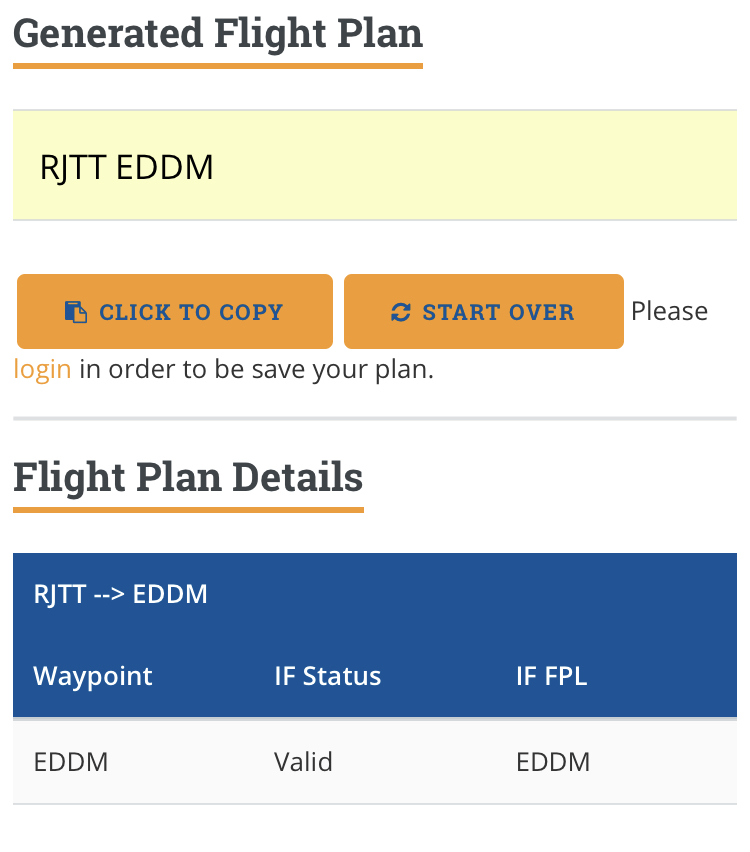Image resolution: width=750 pixels, height=852 pixels.
Task: Open the login link
Action: tap(42, 369)
